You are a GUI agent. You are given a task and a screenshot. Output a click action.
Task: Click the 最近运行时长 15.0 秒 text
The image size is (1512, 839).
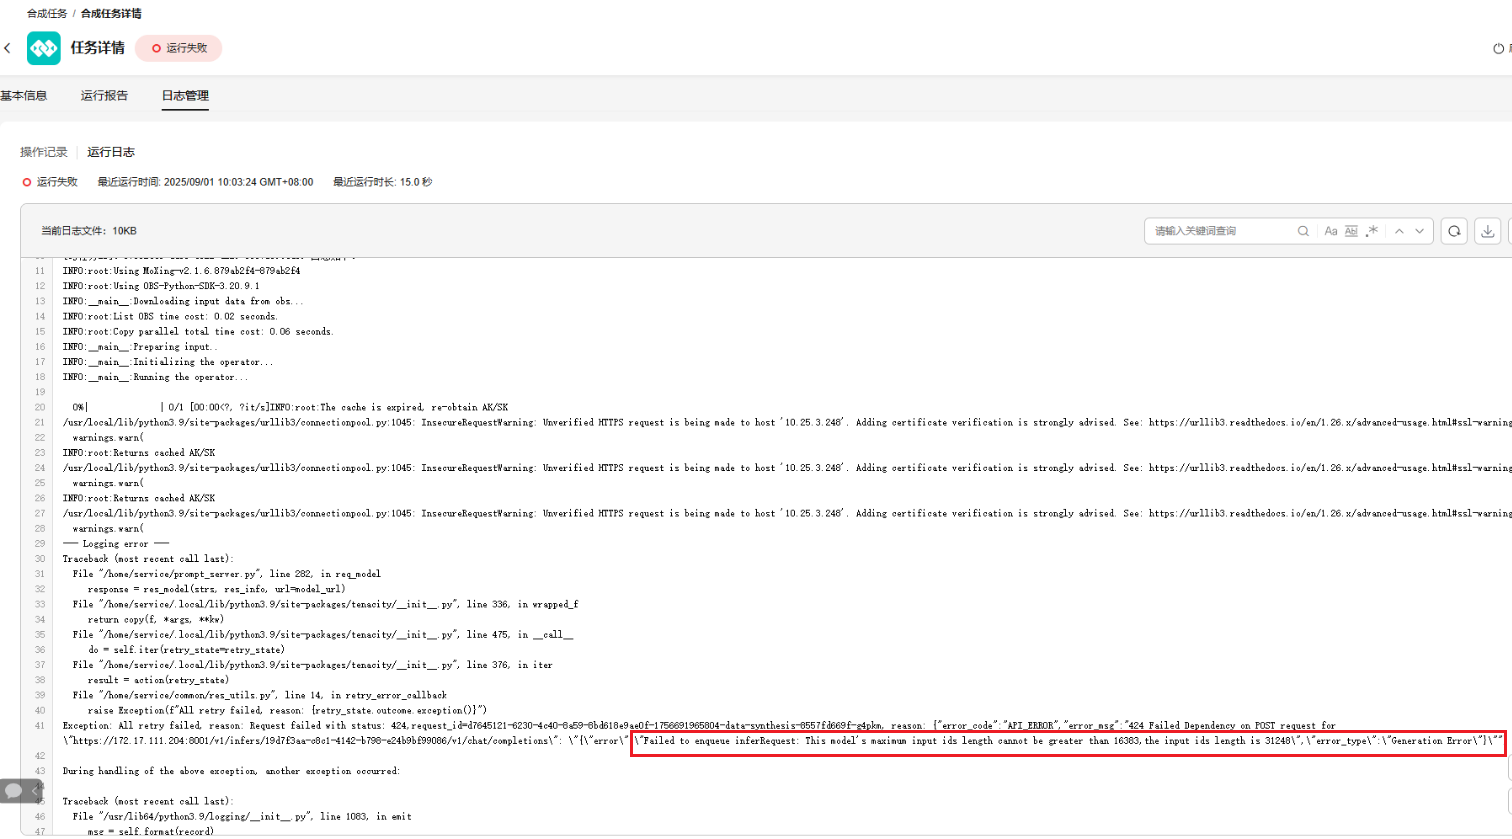(x=383, y=182)
